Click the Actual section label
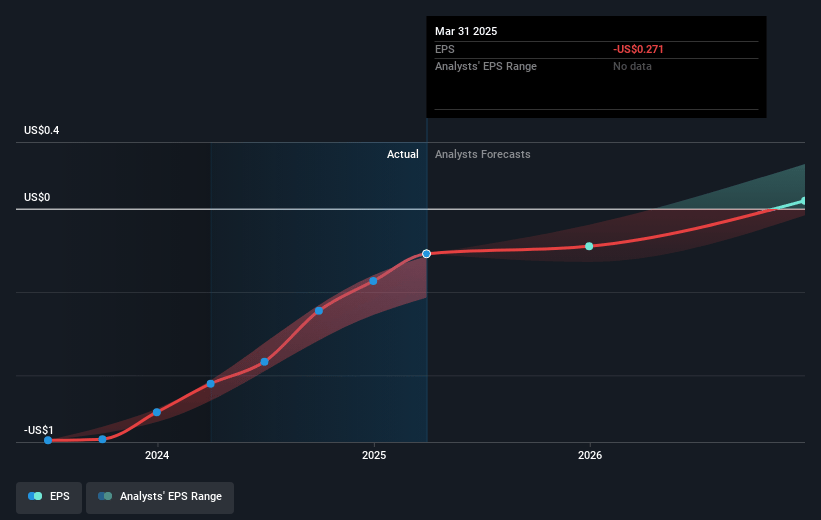This screenshot has height=520, width=821. click(x=403, y=154)
